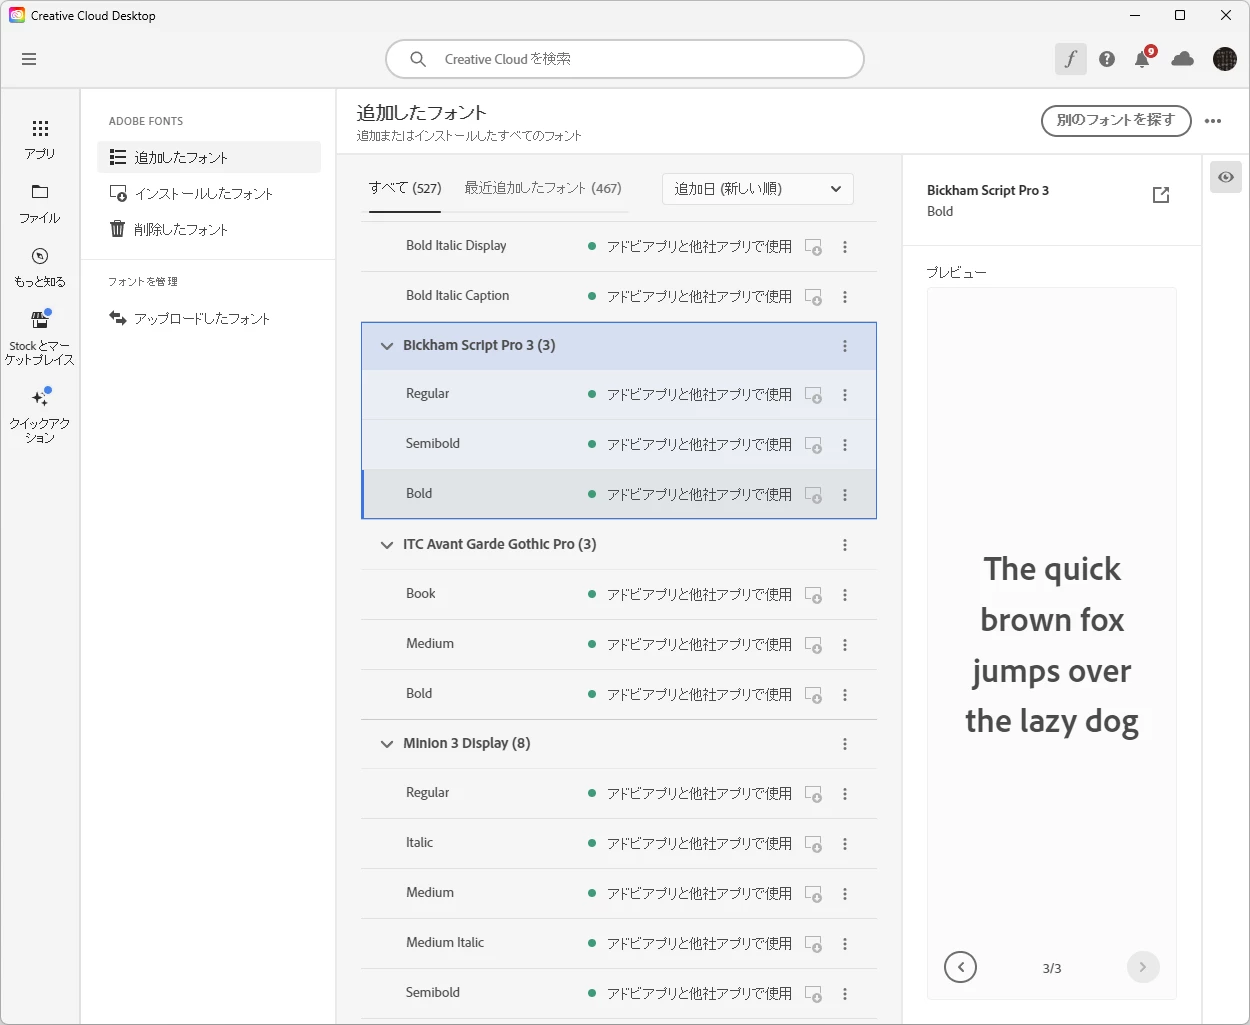More options for Bold Italic Display row

point(845,247)
